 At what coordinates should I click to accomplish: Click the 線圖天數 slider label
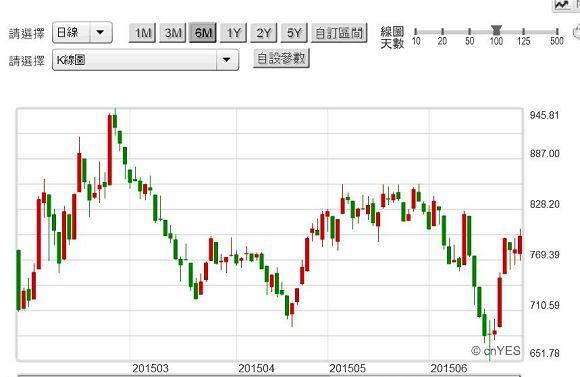click(392, 37)
